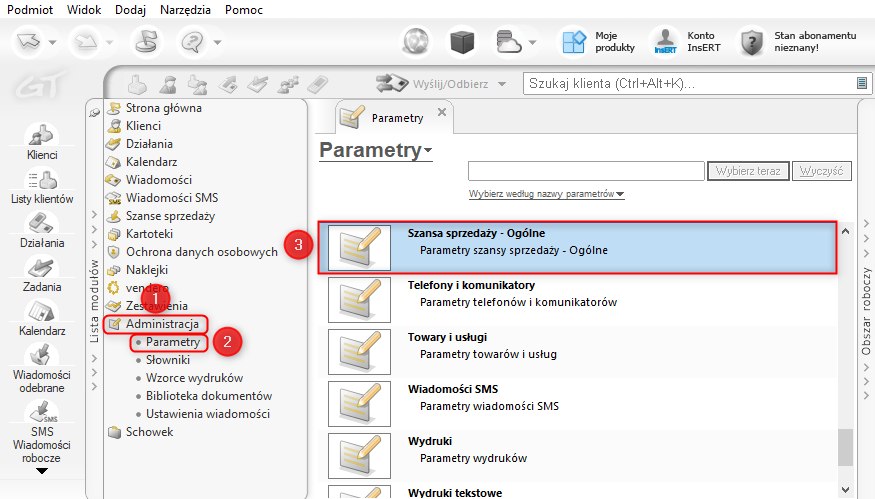Open the Narzędzia menu
This screenshot has width=875, height=499.
coord(186,9)
